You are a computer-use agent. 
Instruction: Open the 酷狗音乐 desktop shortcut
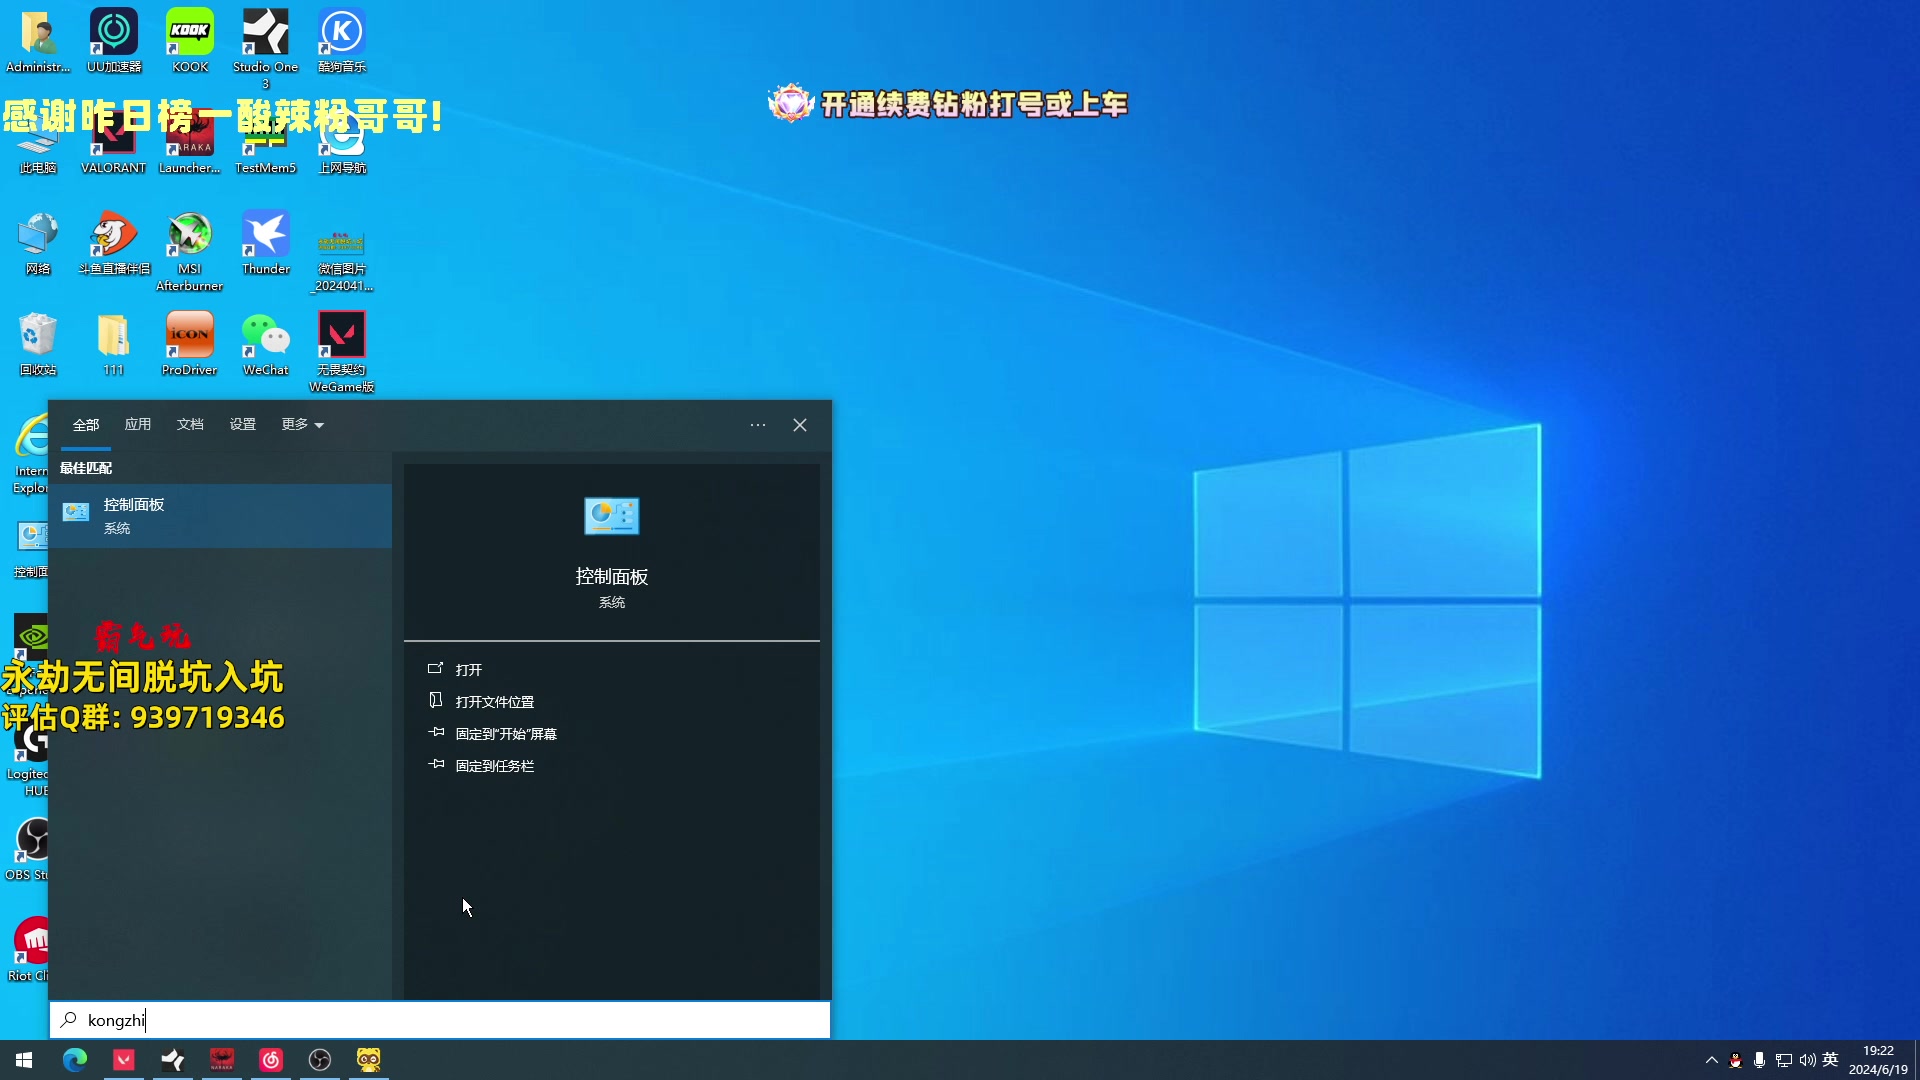(x=342, y=40)
